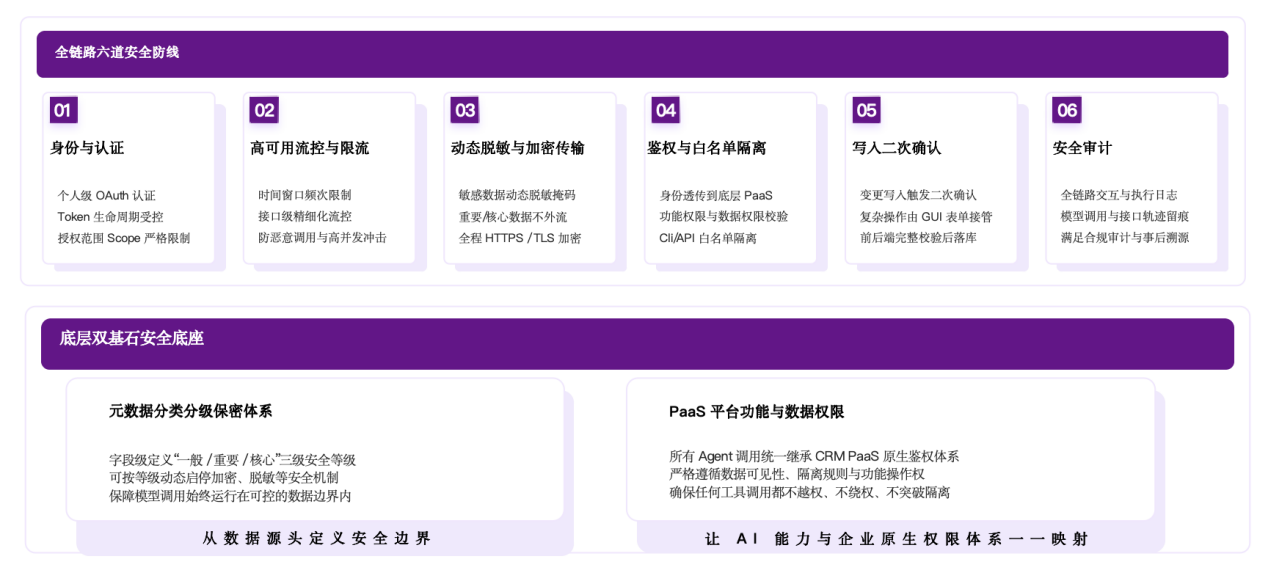Screen dimensions: 1268x581
Task: Click the 06 number badge
Action: pyautogui.click(x=1067, y=110)
